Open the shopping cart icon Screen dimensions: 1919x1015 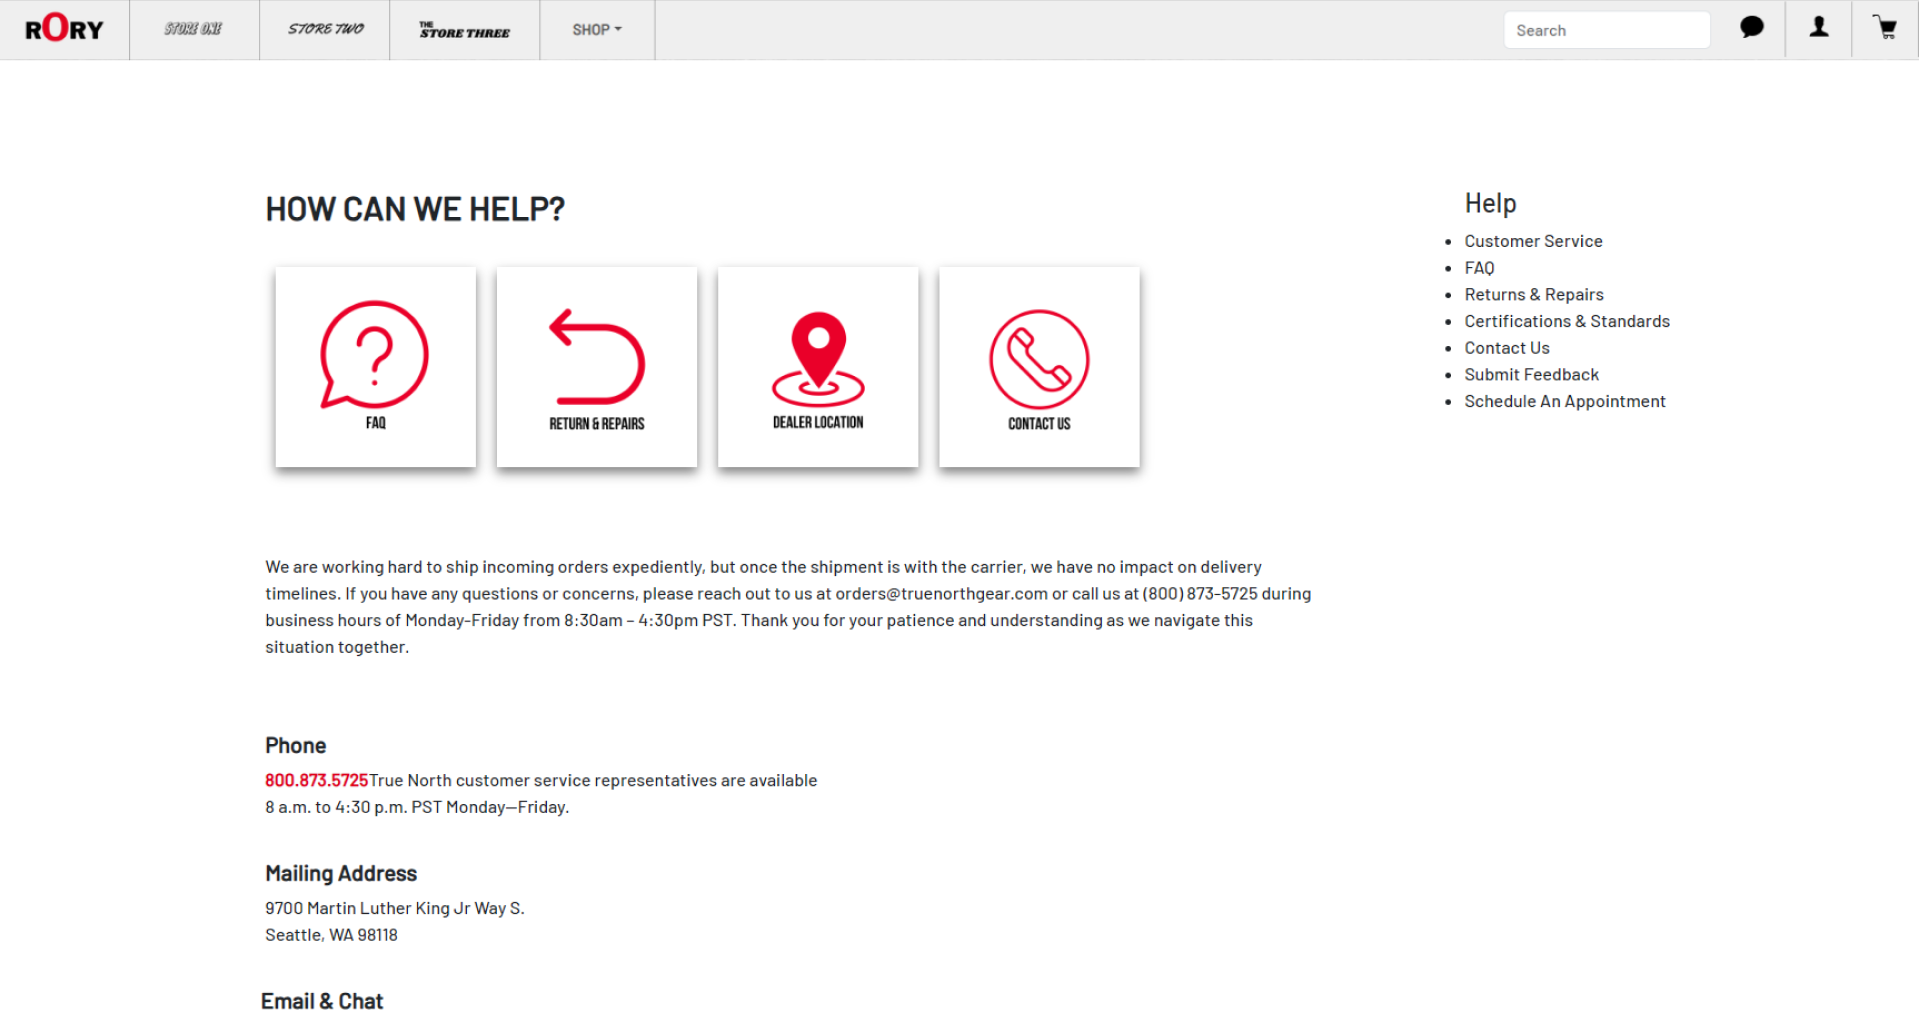click(x=1885, y=28)
